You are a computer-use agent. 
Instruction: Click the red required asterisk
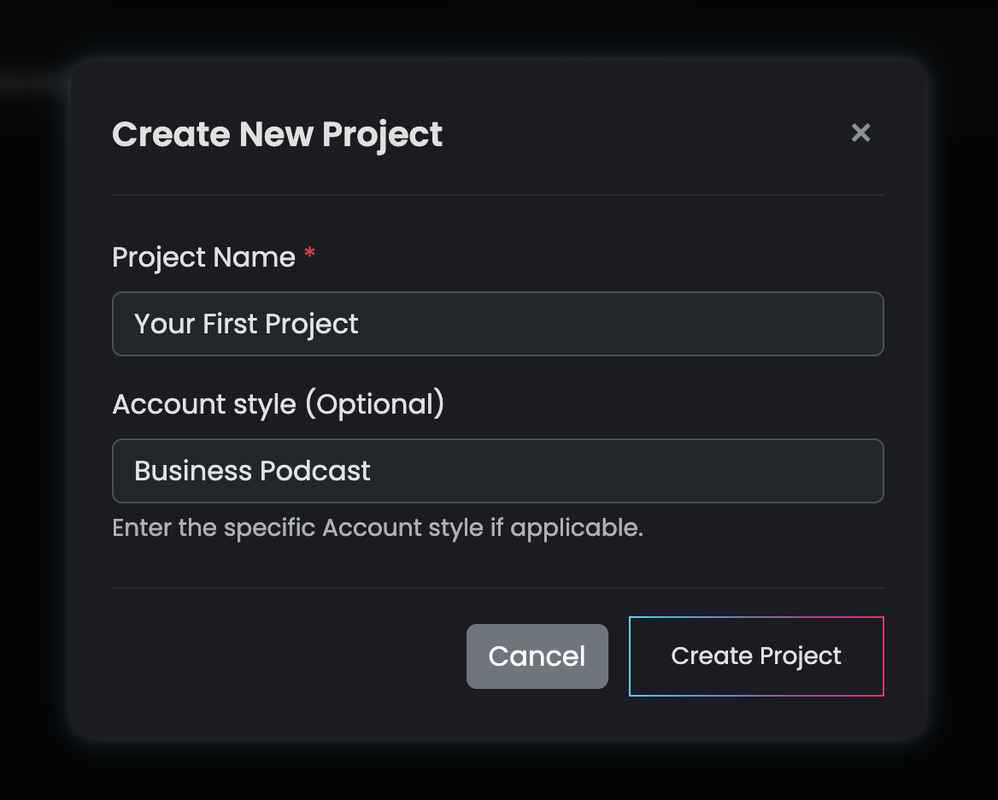click(310, 255)
